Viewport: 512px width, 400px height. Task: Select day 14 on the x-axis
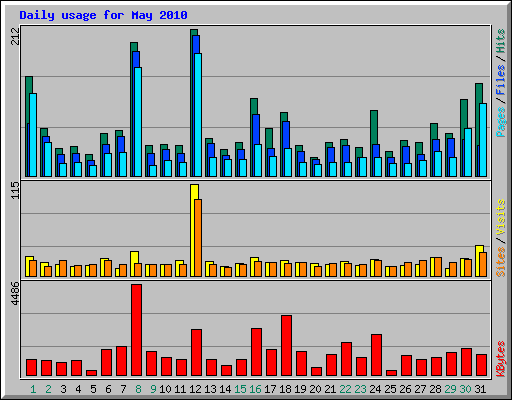[x=225, y=389]
